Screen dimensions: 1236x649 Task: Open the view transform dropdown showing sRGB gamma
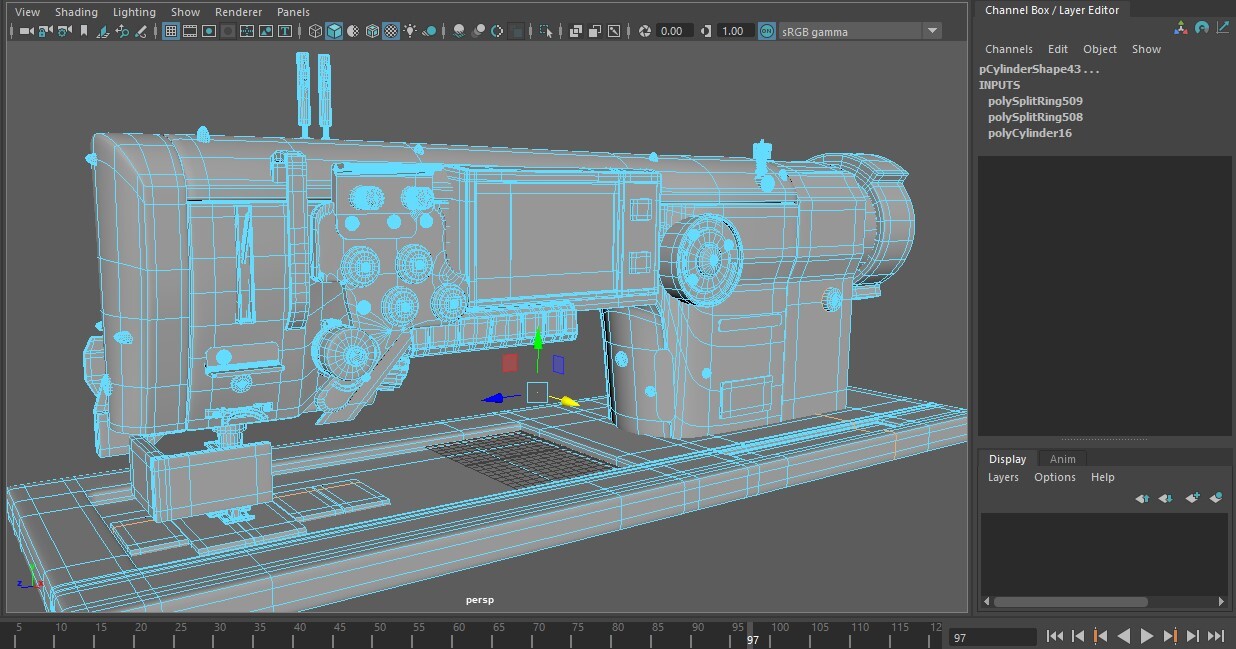pyautogui.click(x=932, y=31)
